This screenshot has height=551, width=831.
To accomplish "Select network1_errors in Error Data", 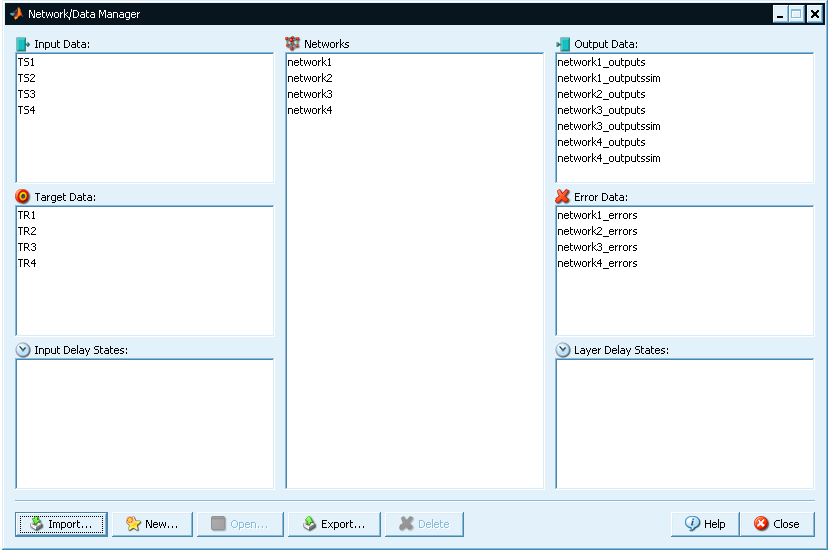I will [x=684, y=215].
